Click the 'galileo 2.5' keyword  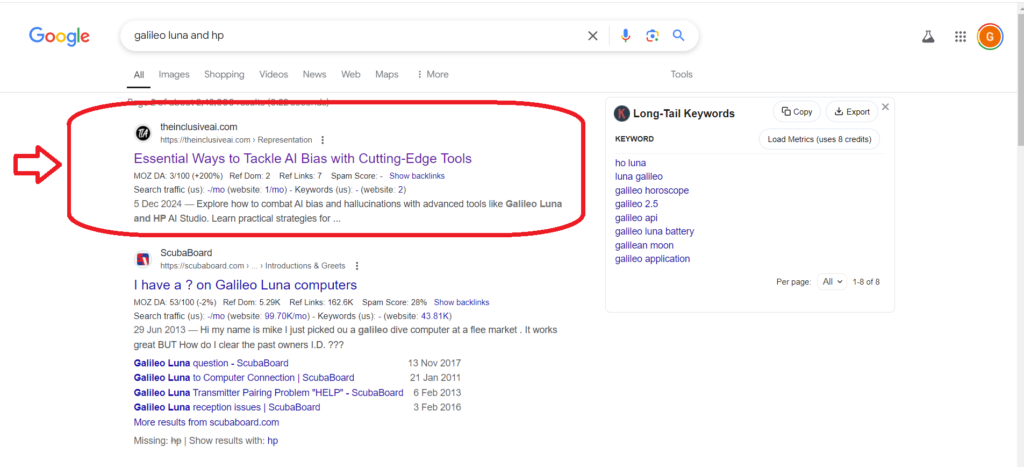(637, 204)
